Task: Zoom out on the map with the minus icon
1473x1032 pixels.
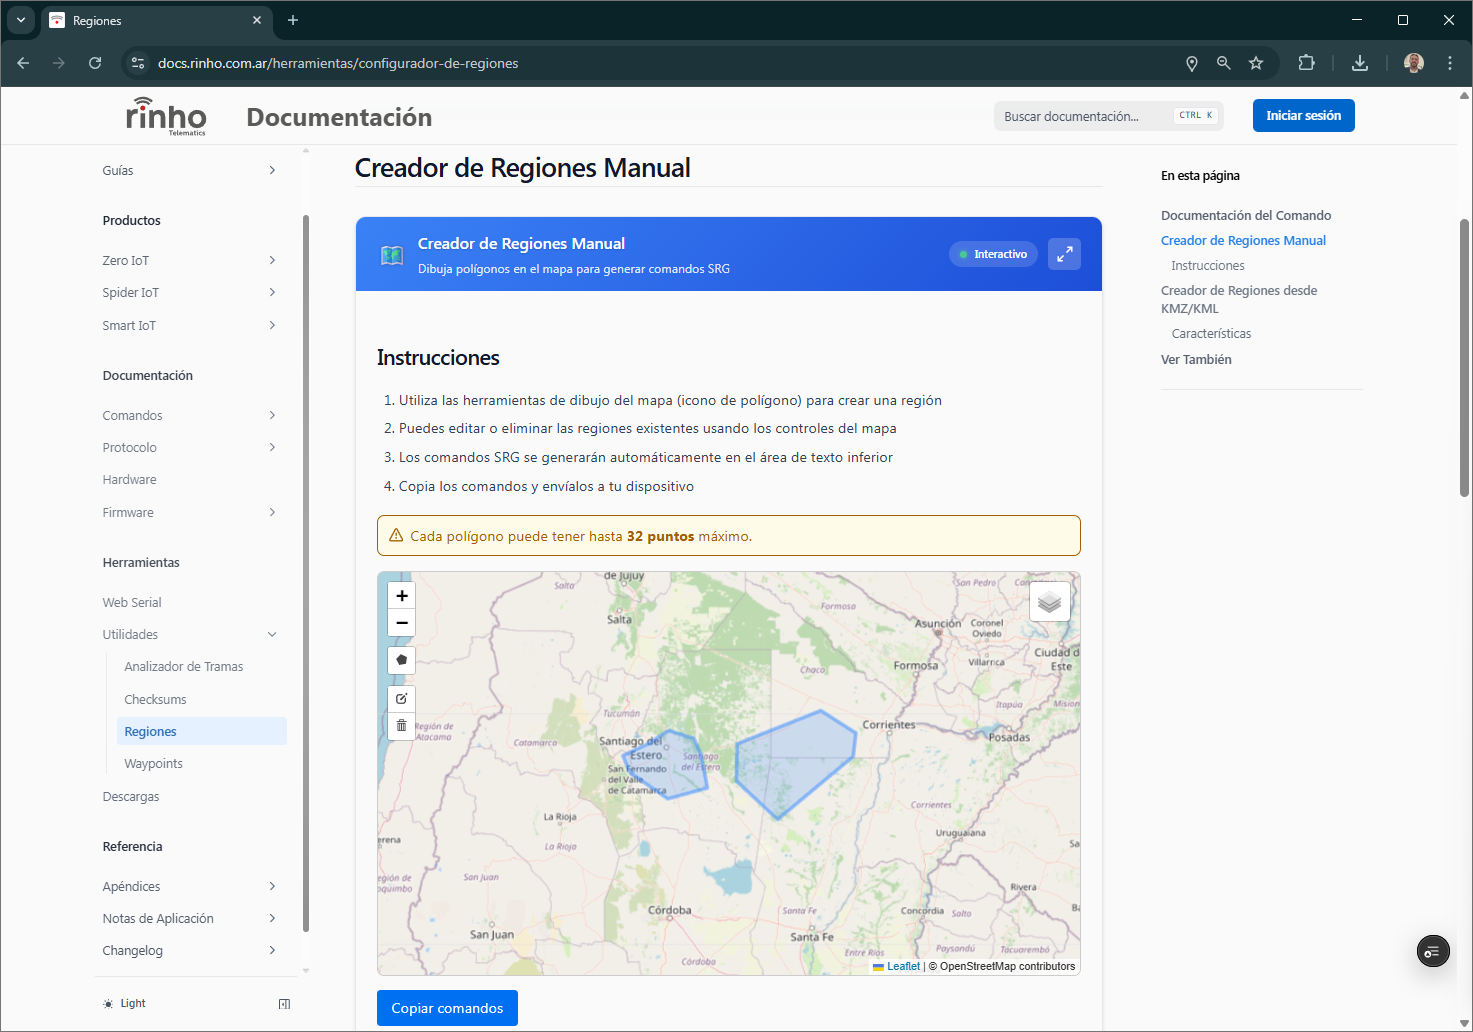Action: (401, 623)
